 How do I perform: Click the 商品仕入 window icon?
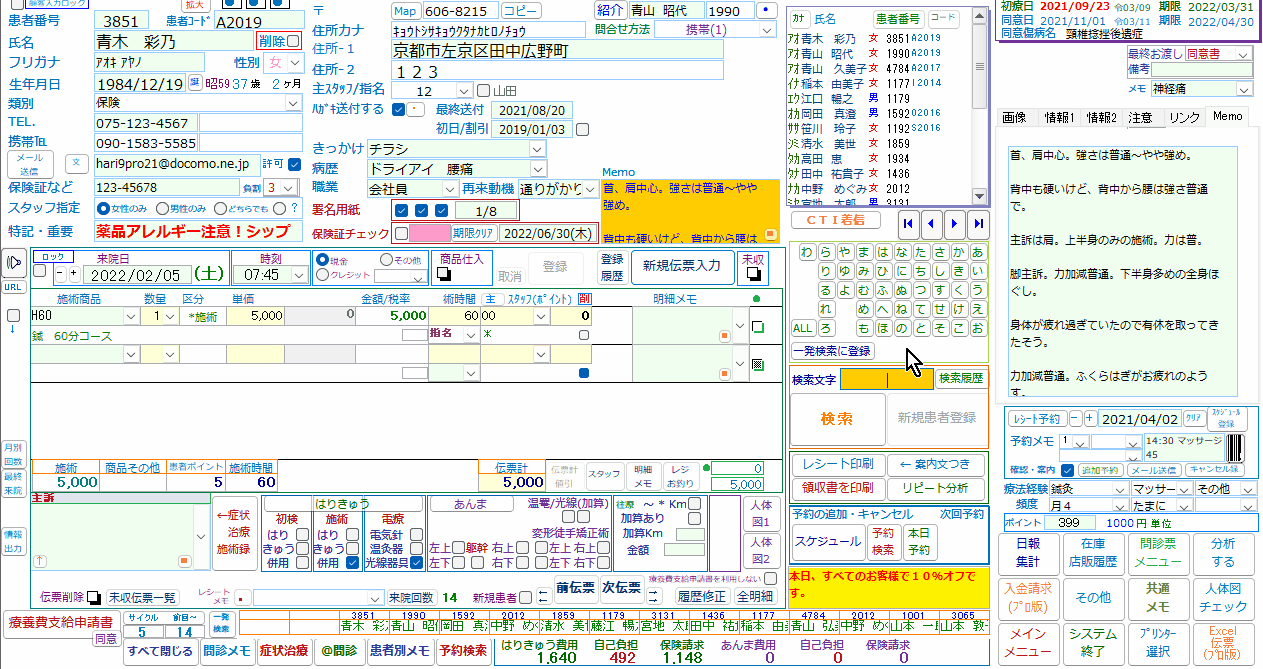[x=446, y=273]
